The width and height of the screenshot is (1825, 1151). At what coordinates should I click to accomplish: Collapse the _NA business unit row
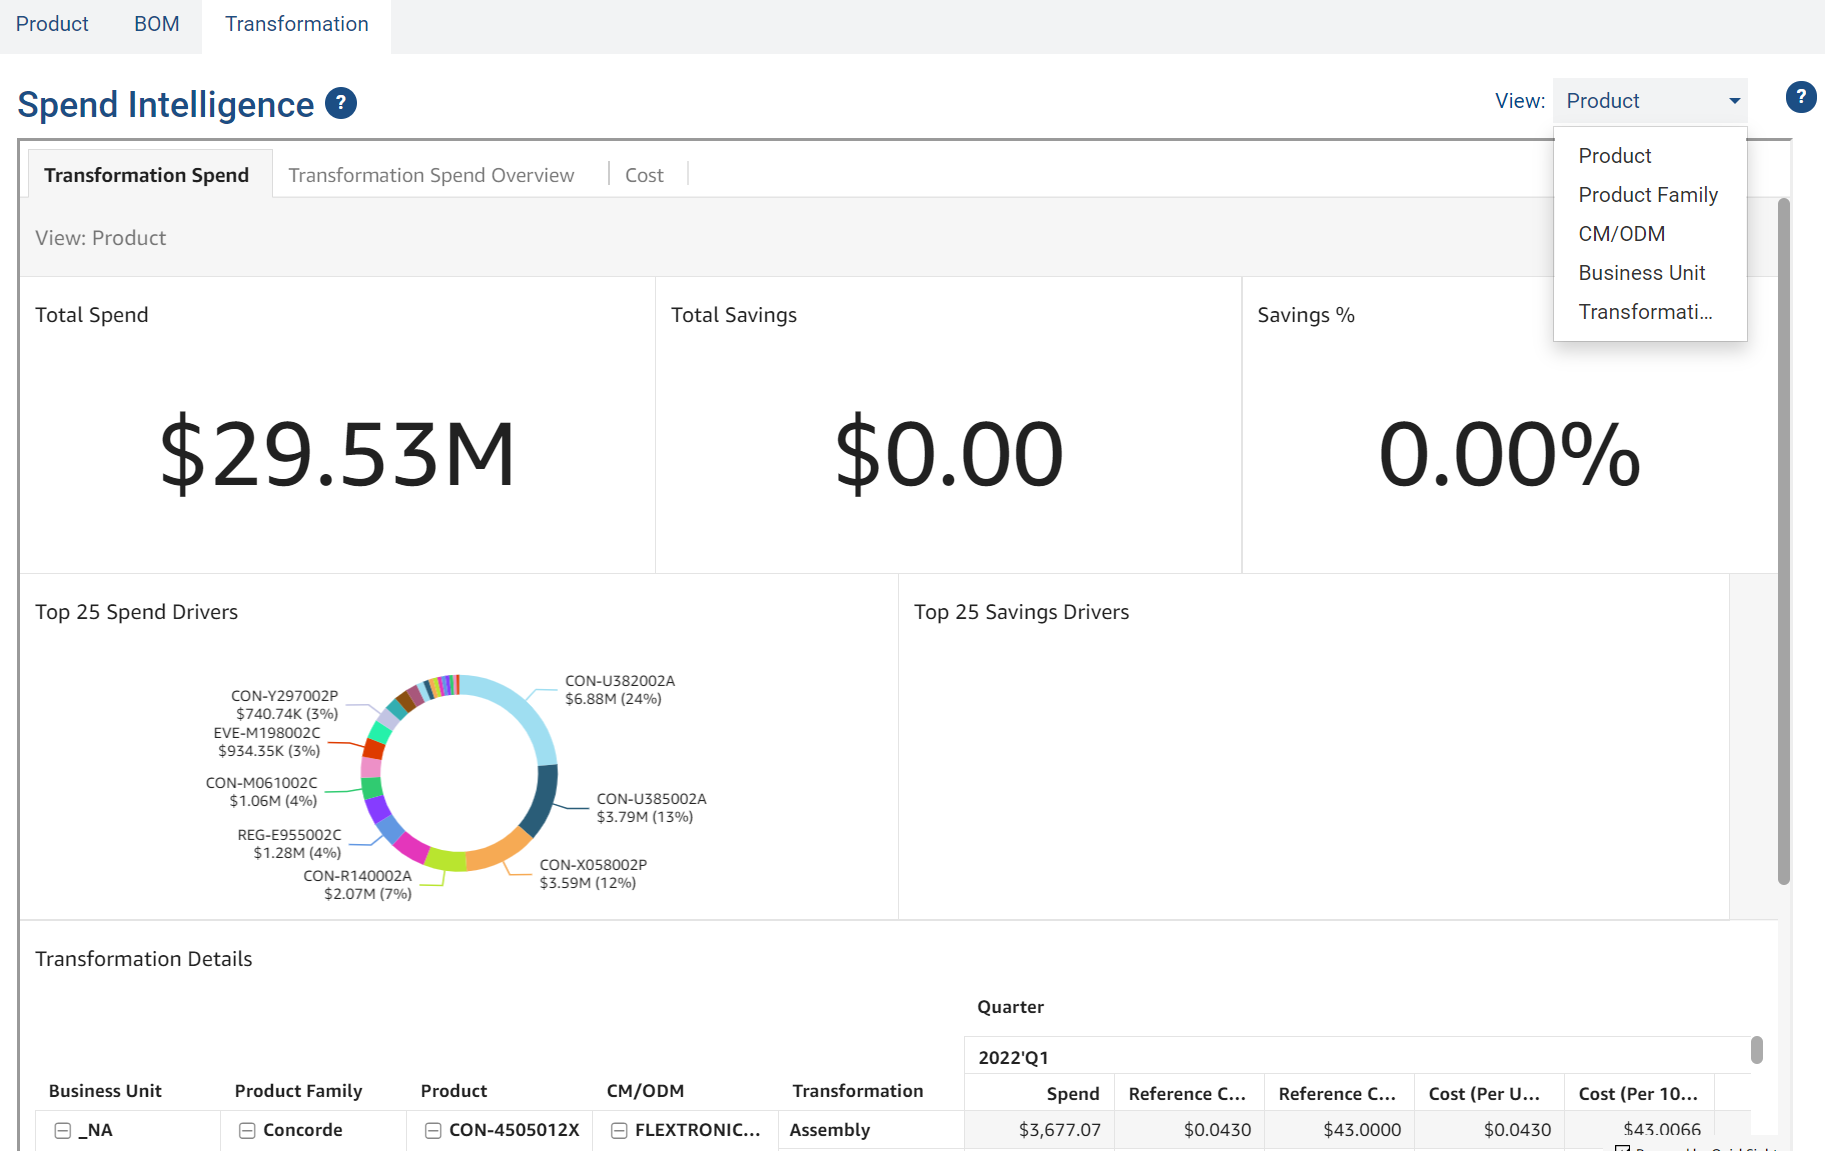point(63,1130)
